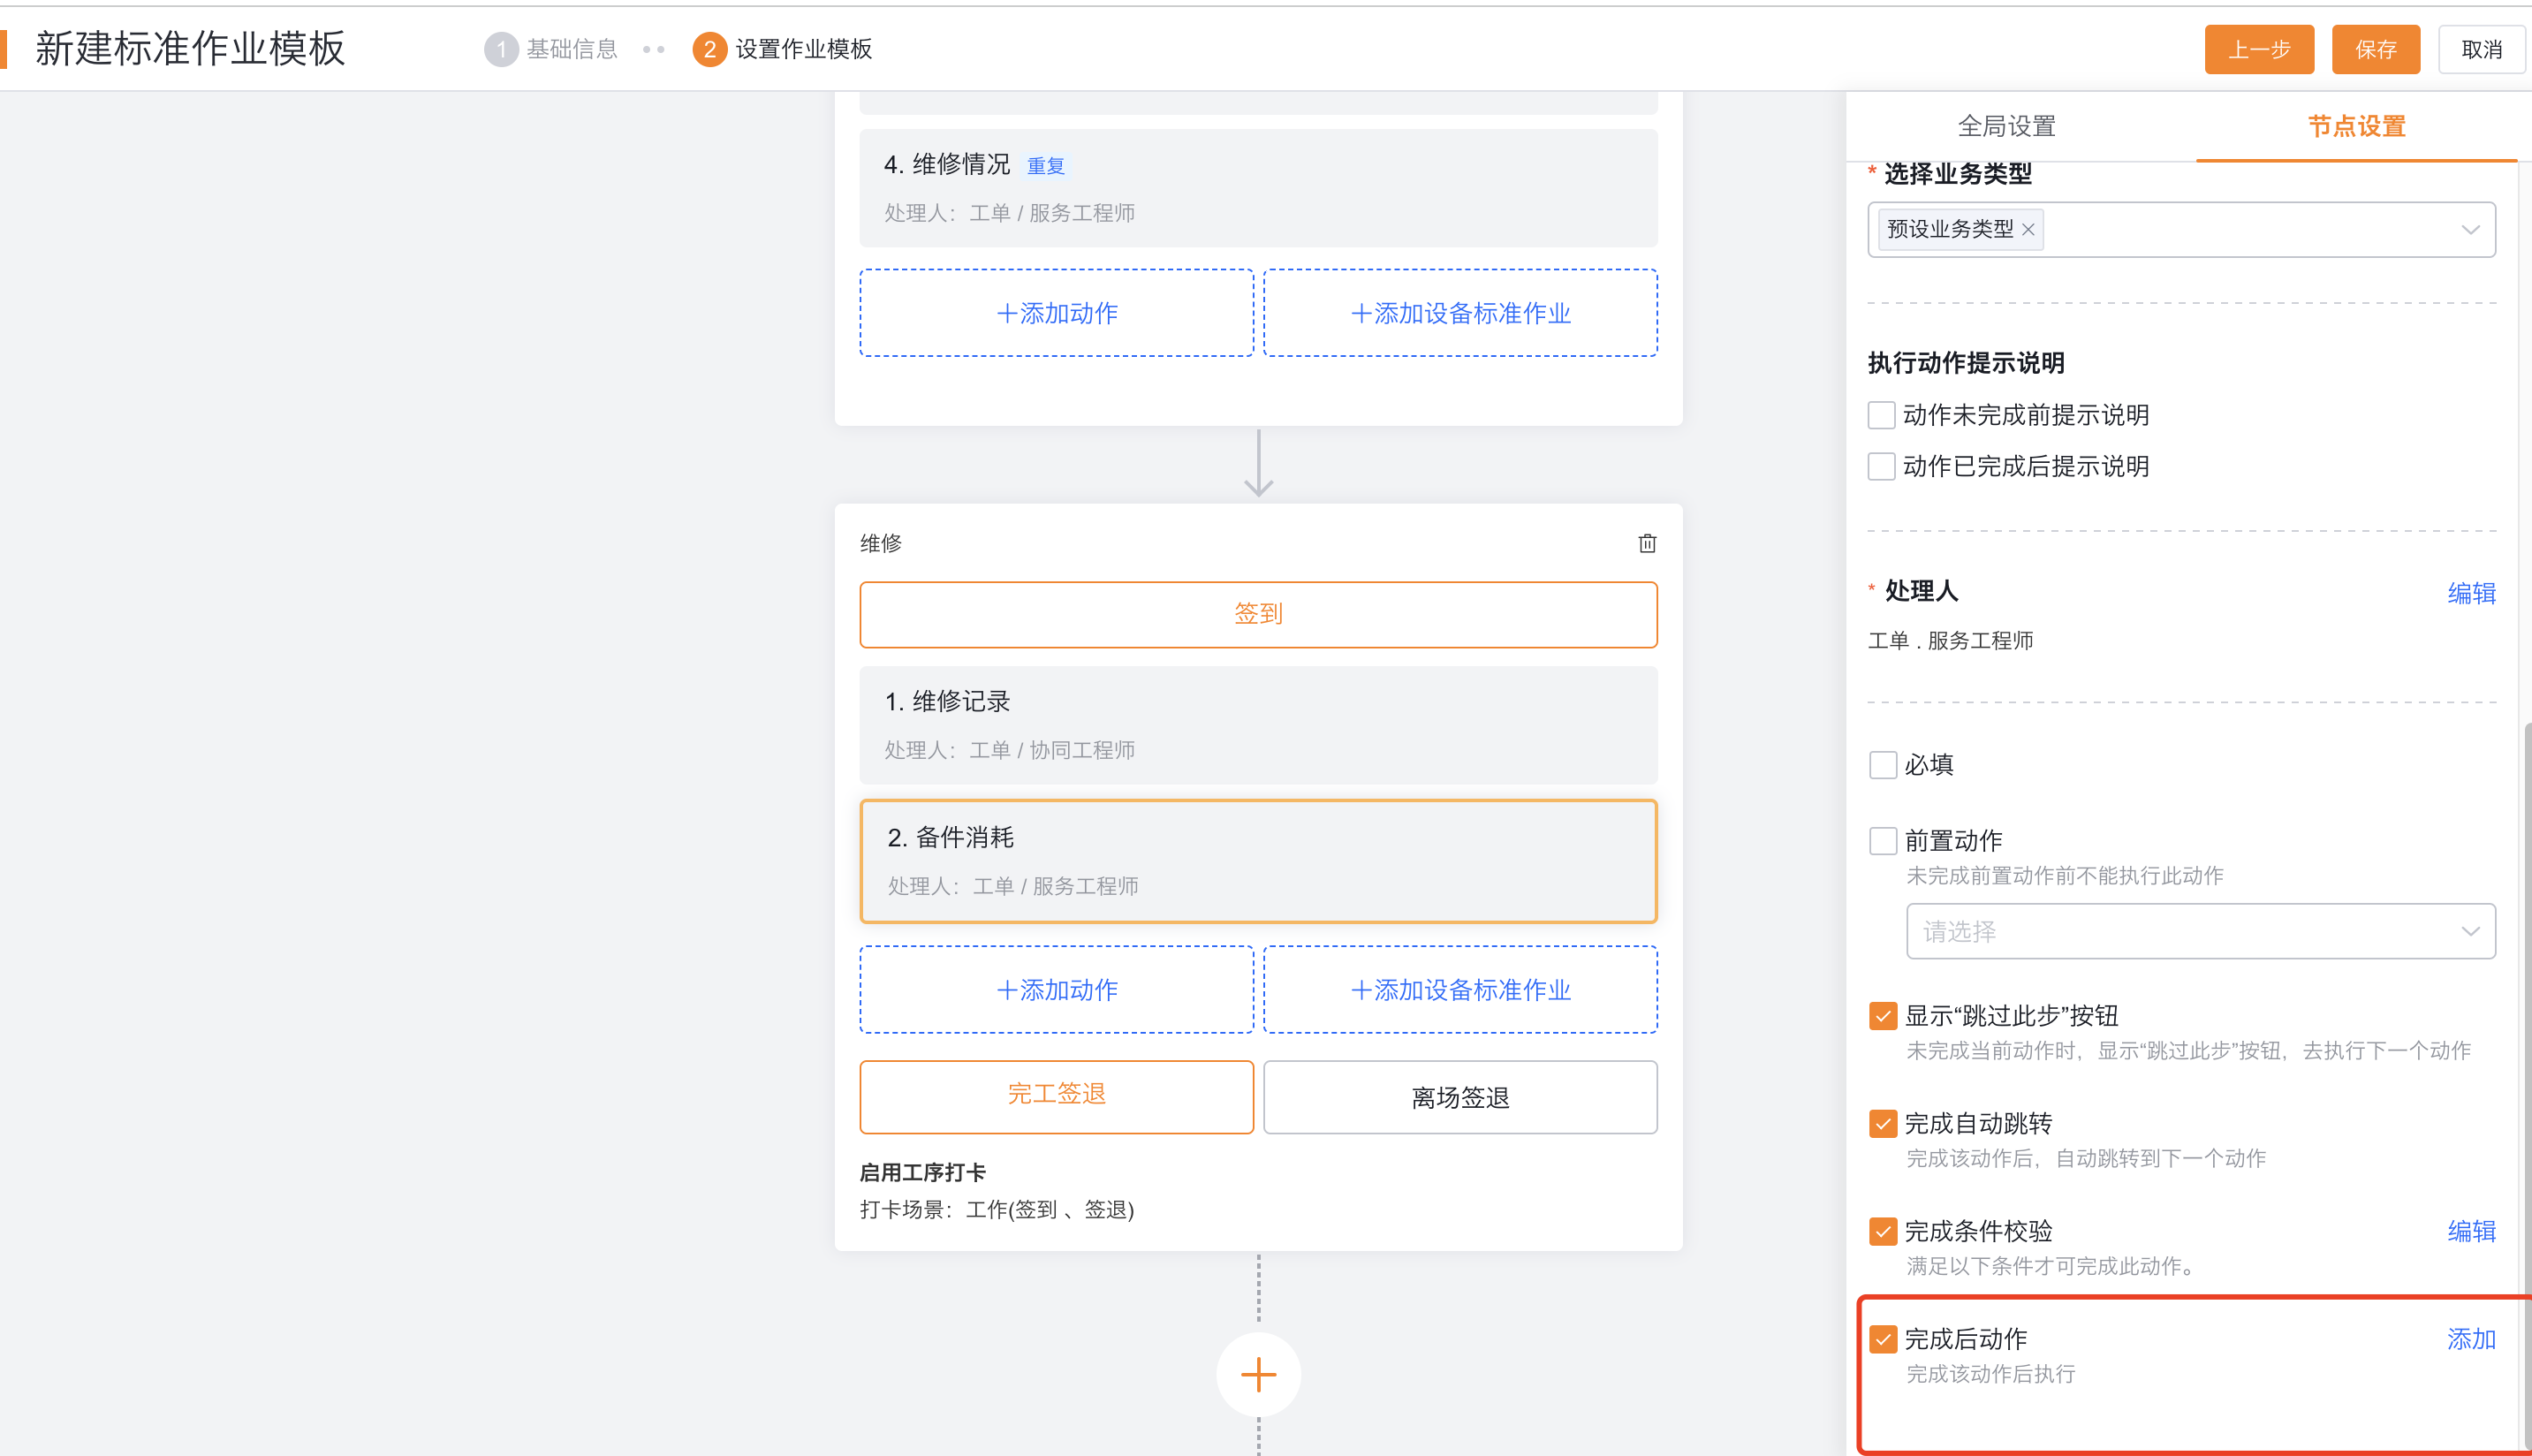Click the plus circle to add a node
This screenshot has height=1456, width=2532.
point(1258,1374)
